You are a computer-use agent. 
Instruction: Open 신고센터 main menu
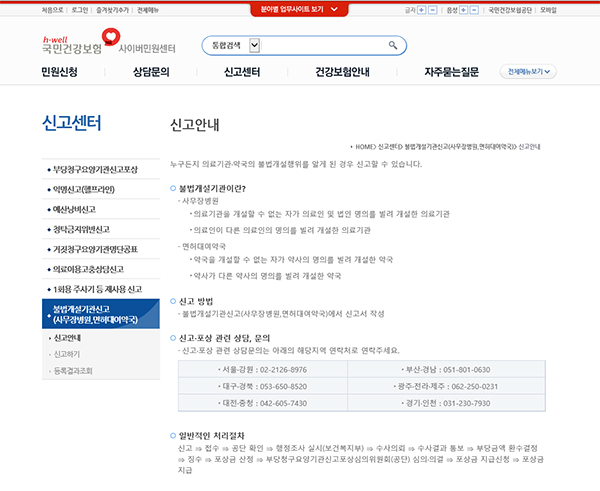[242, 72]
